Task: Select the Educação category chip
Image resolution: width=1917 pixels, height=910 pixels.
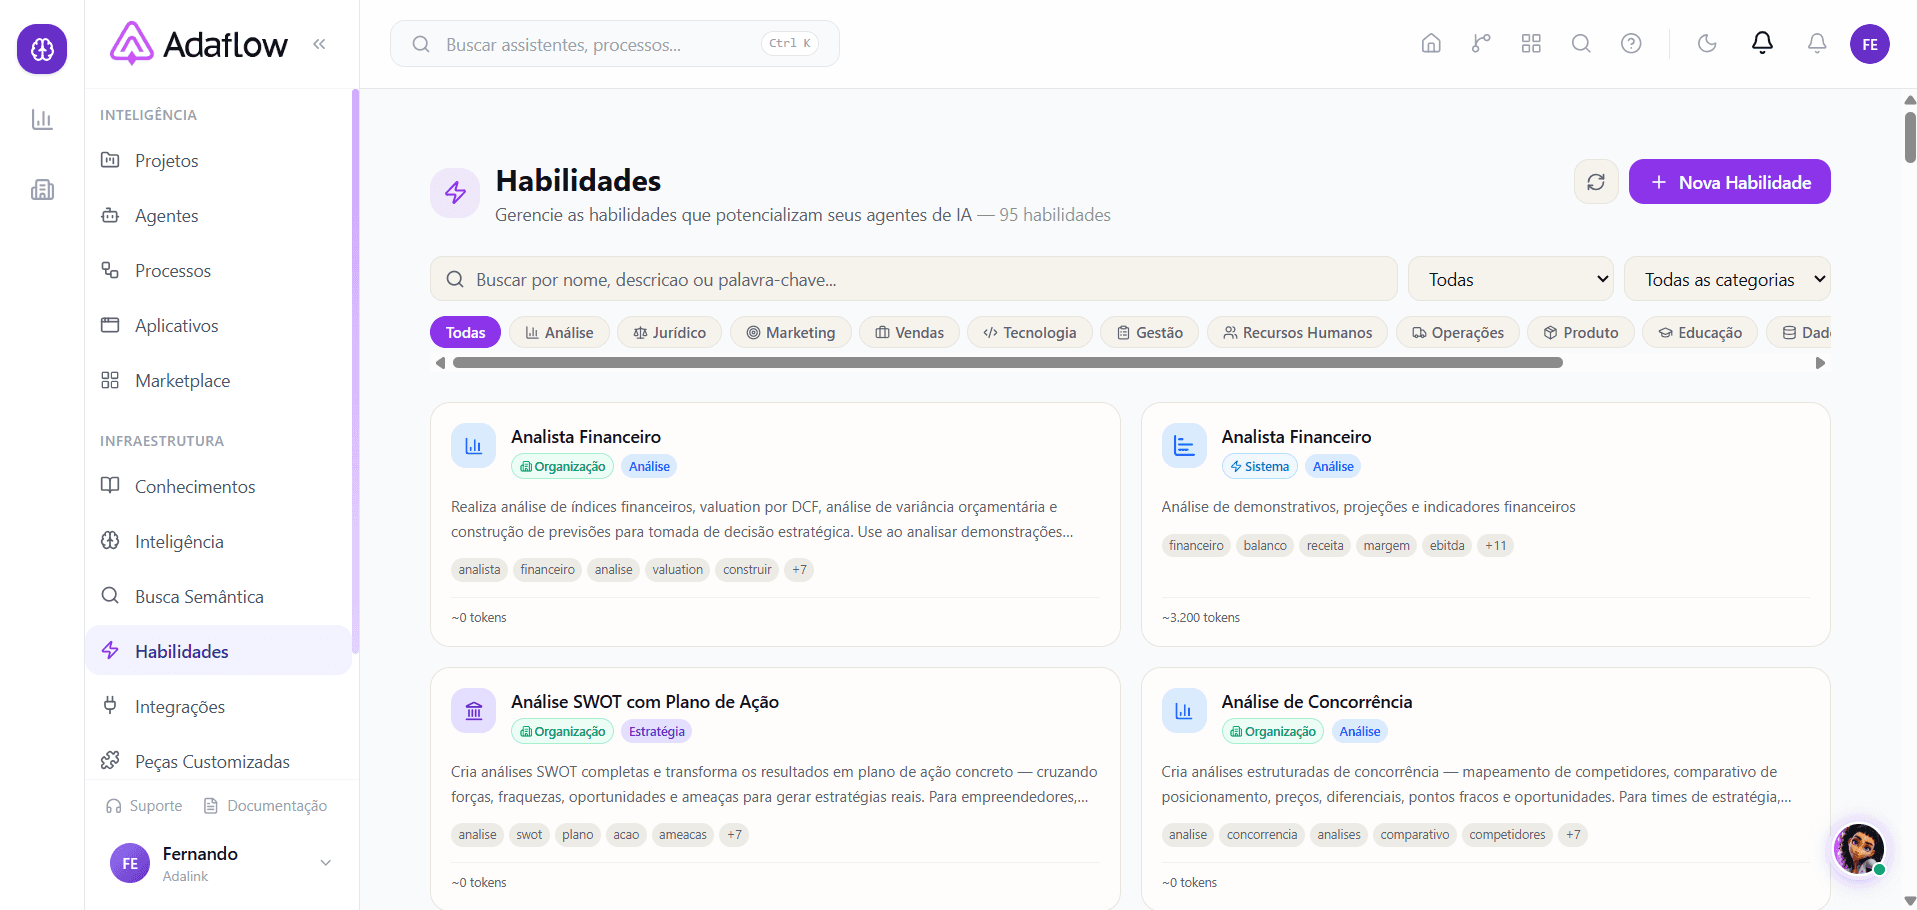Action: pyautogui.click(x=1700, y=333)
